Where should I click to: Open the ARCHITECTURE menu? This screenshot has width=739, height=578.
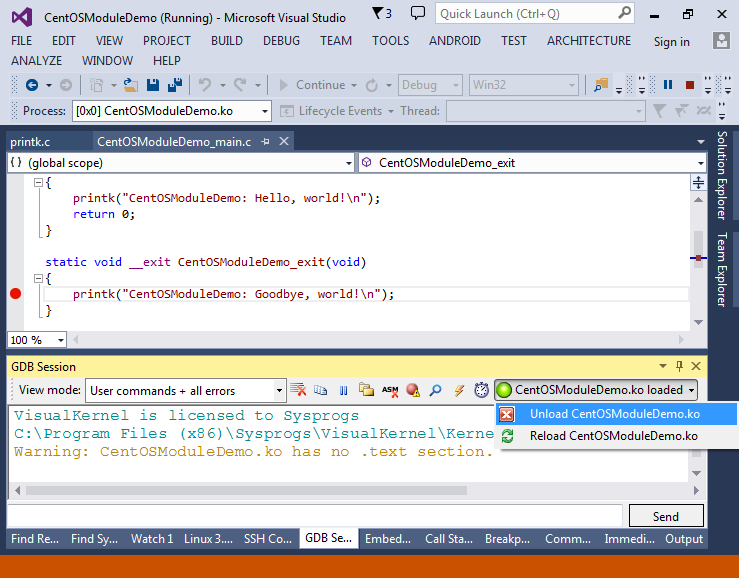pos(589,41)
